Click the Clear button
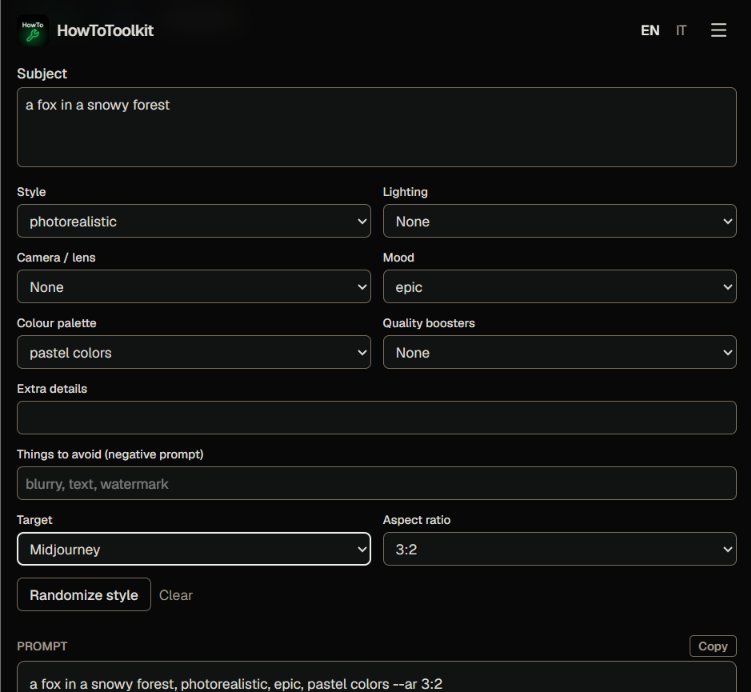The width and height of the screenshot is (751, 692). click(176, 595)
